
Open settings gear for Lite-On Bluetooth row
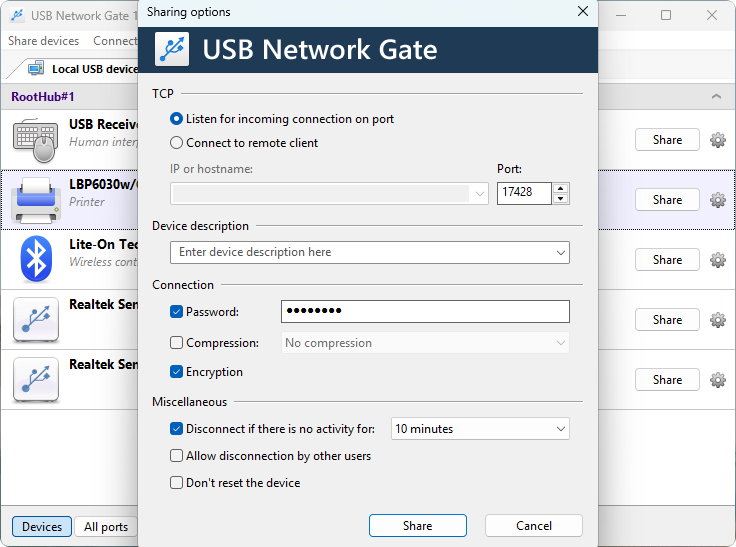717,260
